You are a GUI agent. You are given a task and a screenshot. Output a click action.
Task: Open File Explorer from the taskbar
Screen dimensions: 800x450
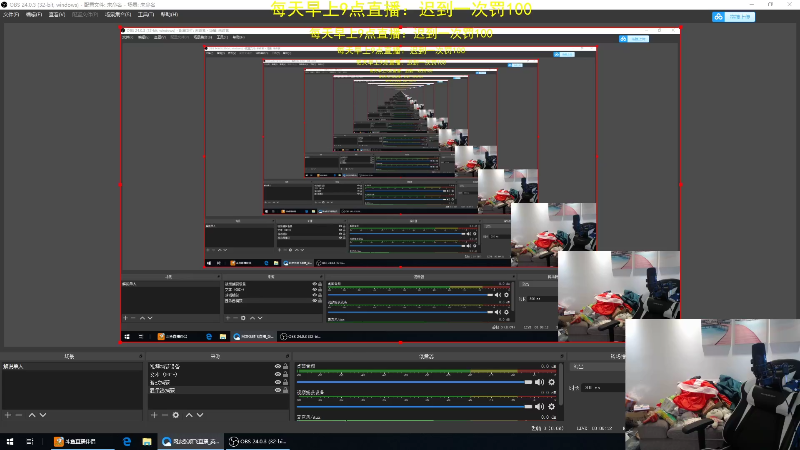147,441
